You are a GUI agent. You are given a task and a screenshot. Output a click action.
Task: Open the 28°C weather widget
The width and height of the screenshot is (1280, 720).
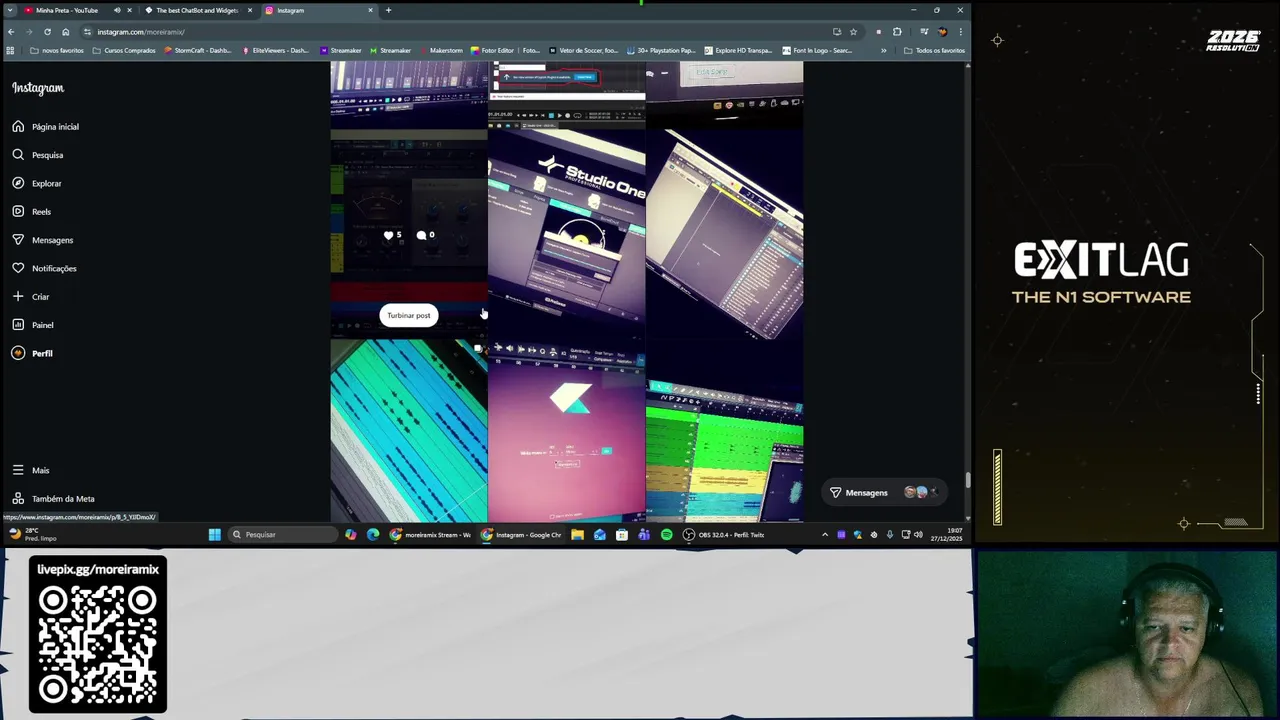tap(32, 535)
